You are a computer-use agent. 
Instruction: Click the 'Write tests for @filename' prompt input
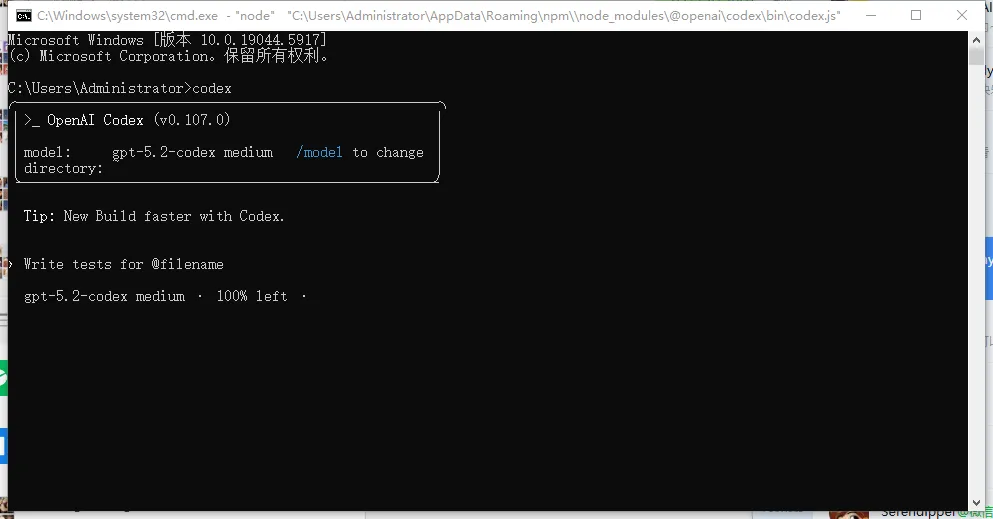123,265
